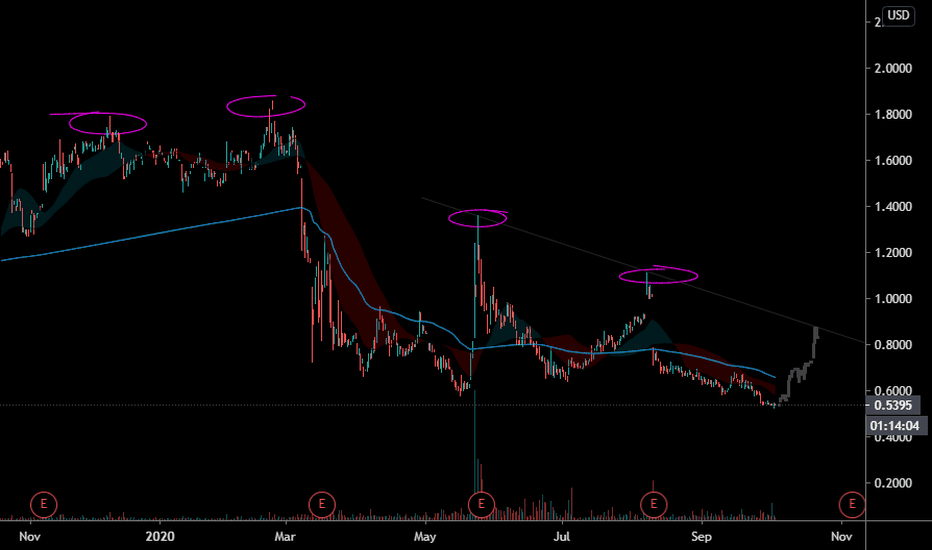Click the earnings marker nearest the Mar label
Image resolution: width=932 pixels, height=550 pixels.
[322, 505]
